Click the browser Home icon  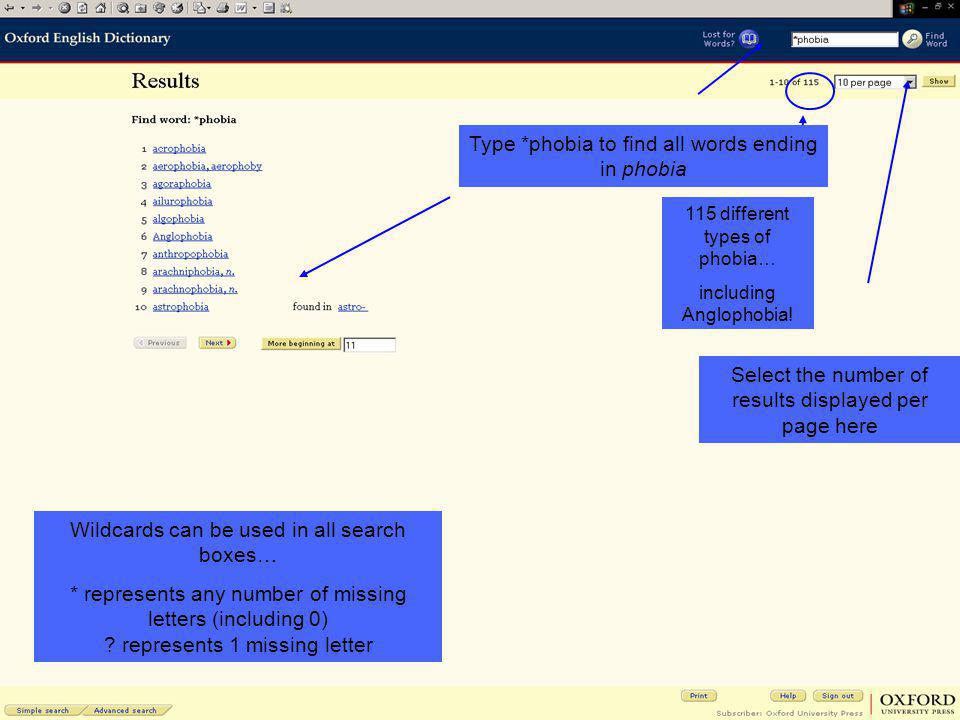pyautogui.click(x=100, y=8)
